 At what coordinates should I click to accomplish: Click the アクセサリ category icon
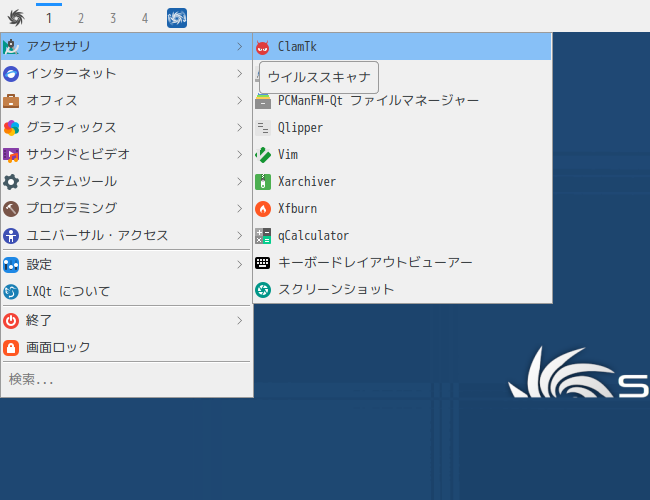[x=11, y=46]
